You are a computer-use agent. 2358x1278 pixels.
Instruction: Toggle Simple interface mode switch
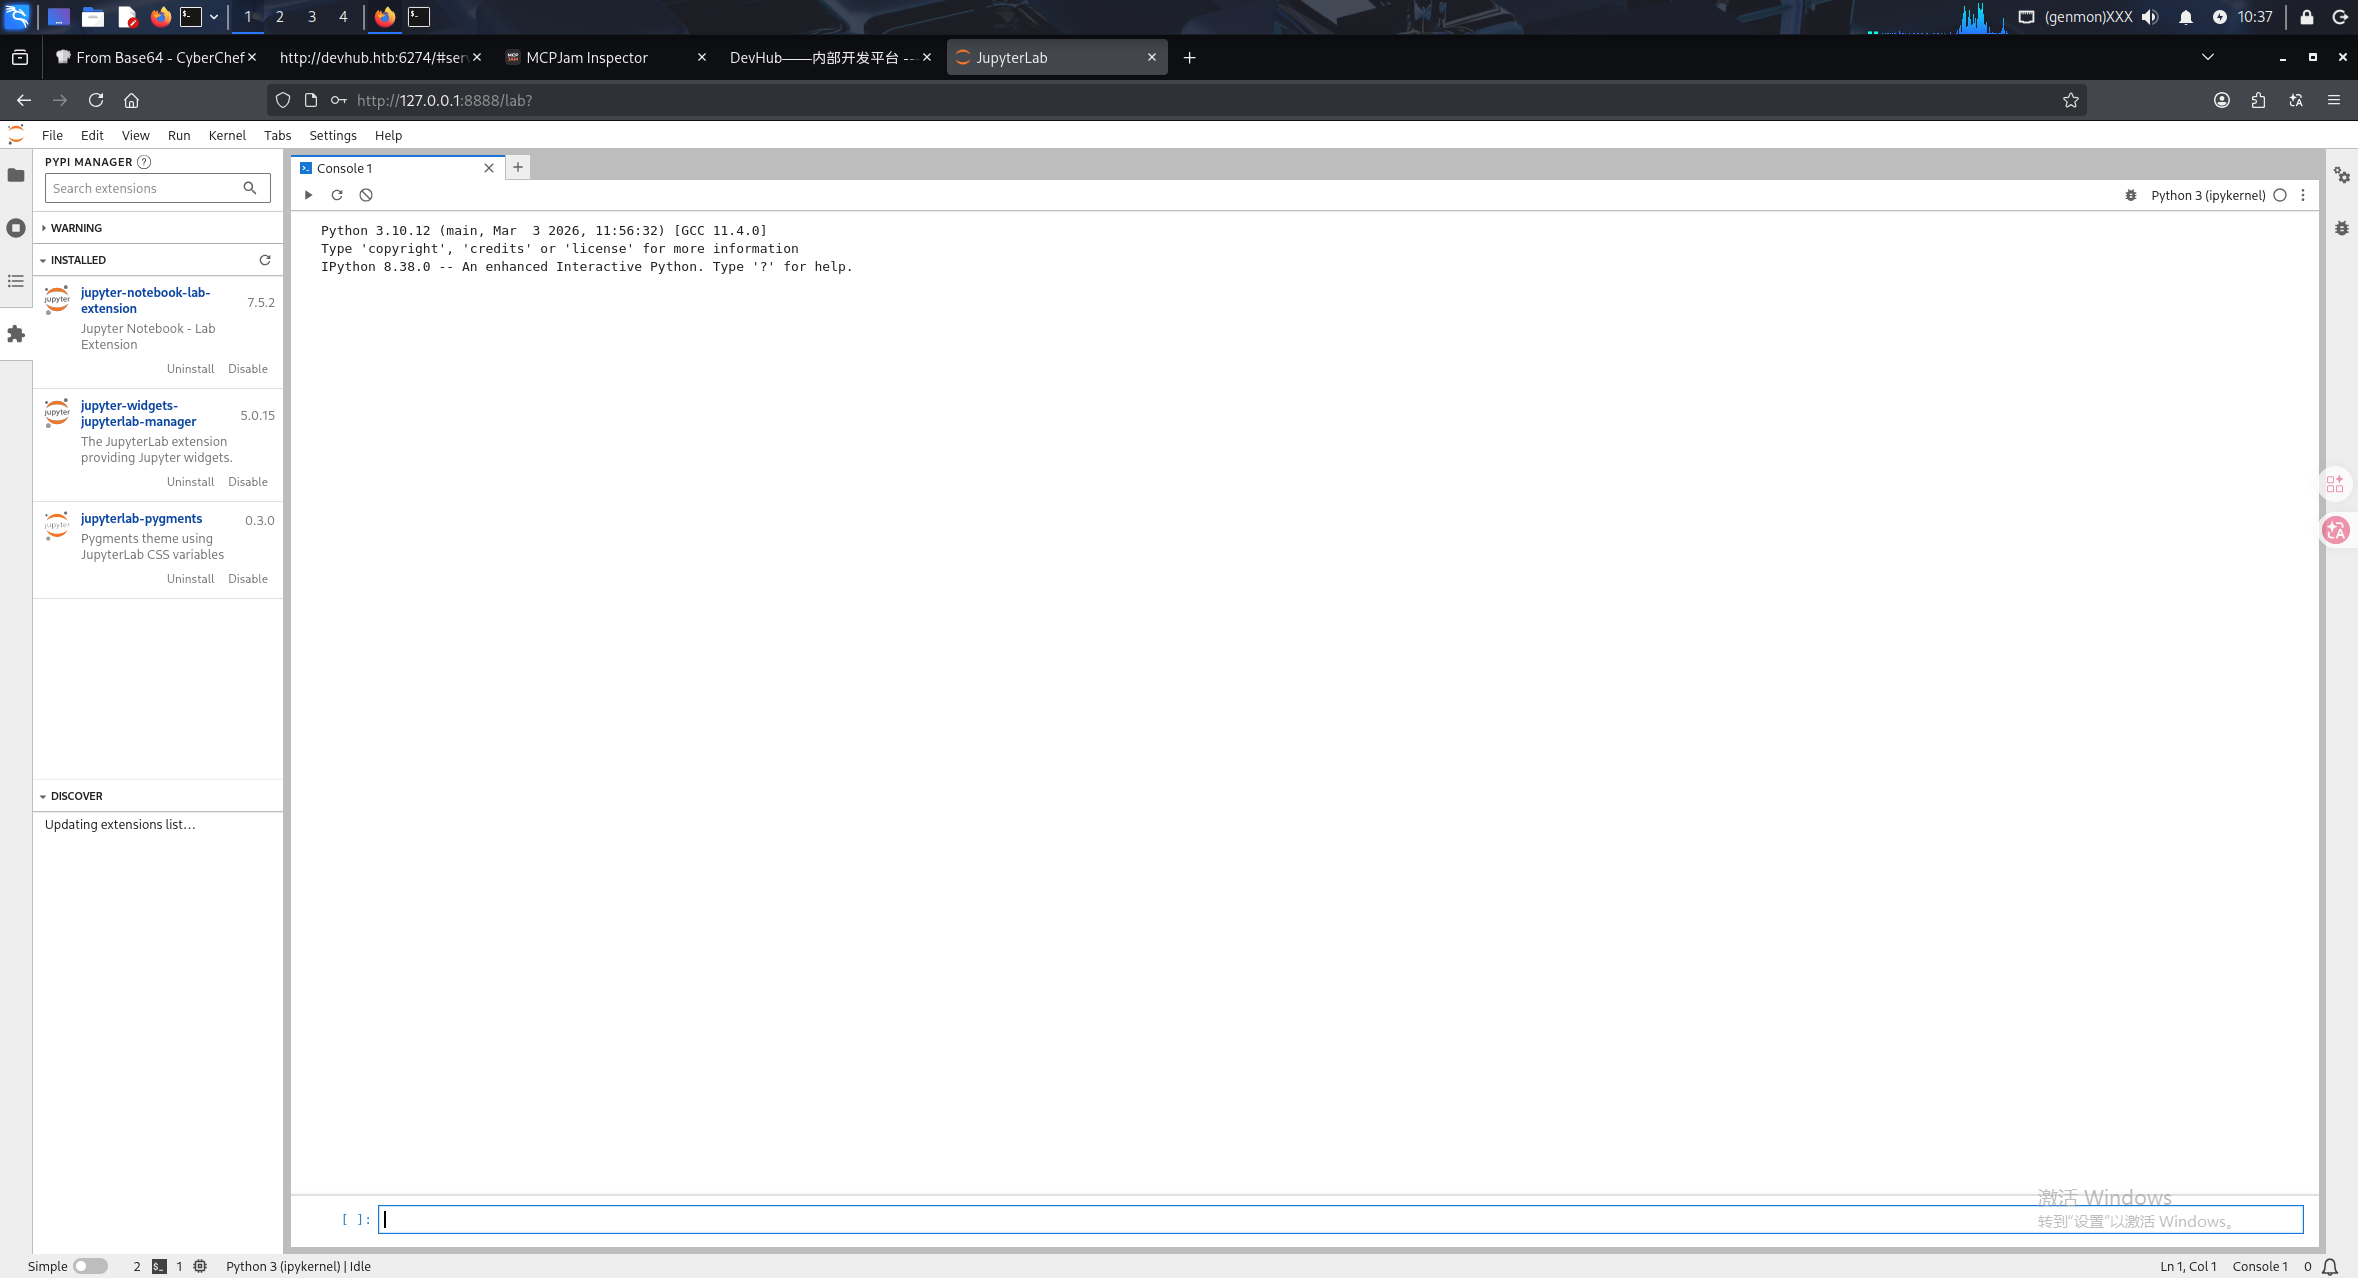click(90, 1266)
